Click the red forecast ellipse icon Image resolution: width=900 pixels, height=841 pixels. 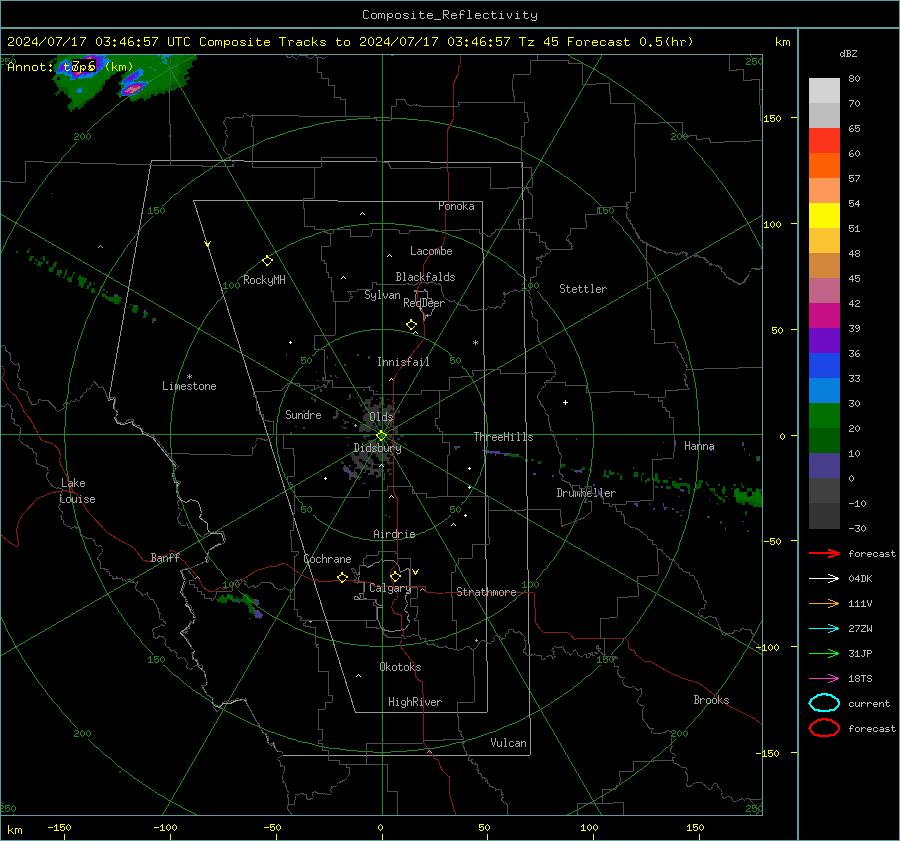[x=824, y=728]
